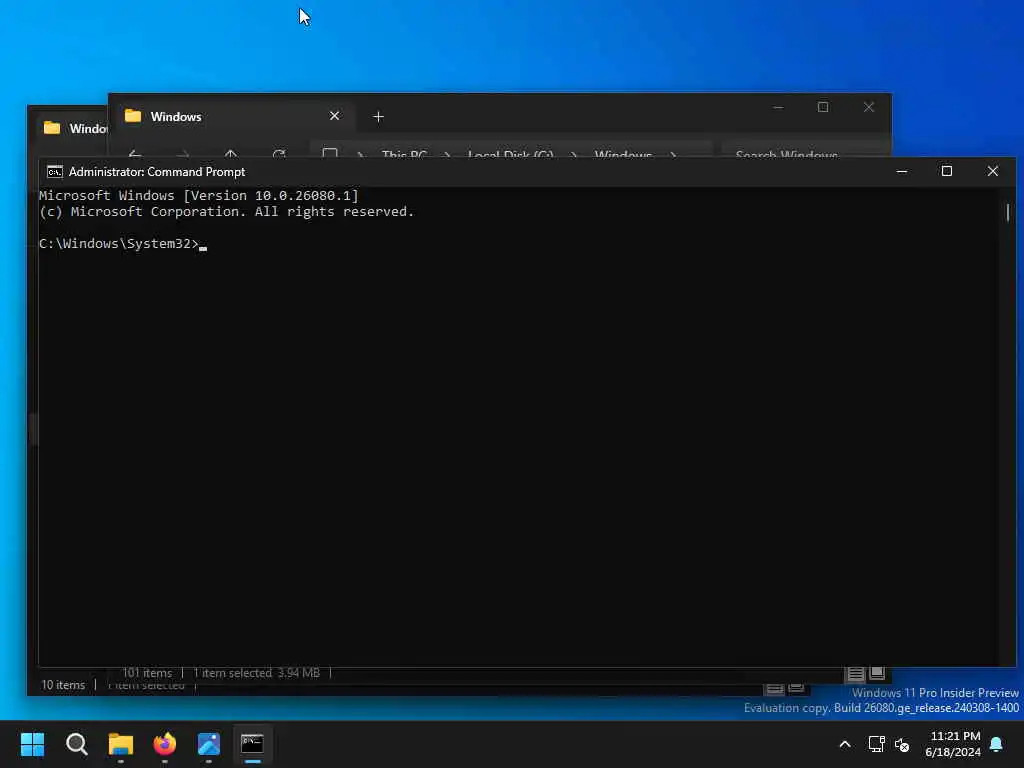The height and width of the screenshot is (768, 1024).
Task: Click the Microsoft Corporation copyright line
Action: pos(227,212)
